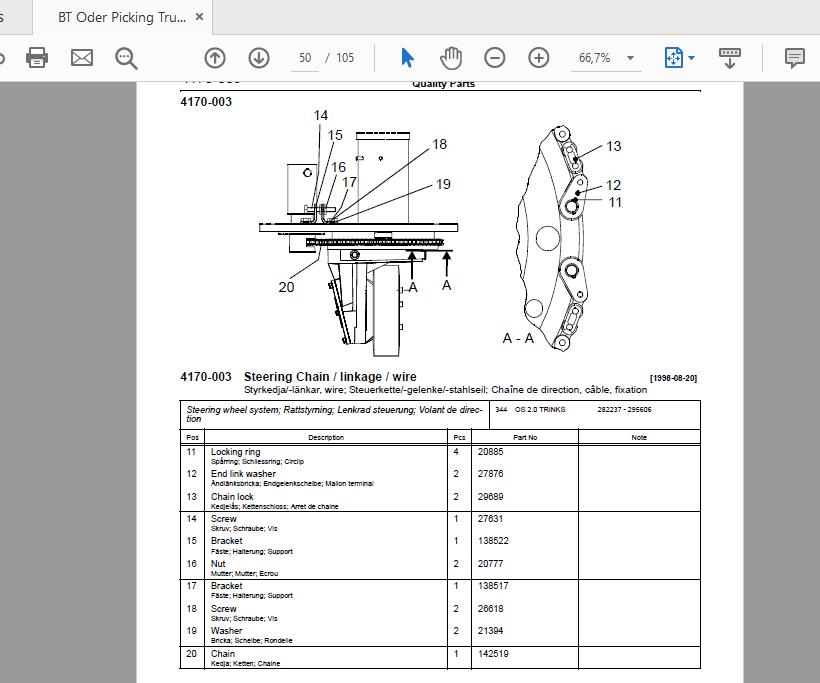Click callout number 18 in diagram
The image size is (820, 683).
pyautogui.click(x=439, y=144)
